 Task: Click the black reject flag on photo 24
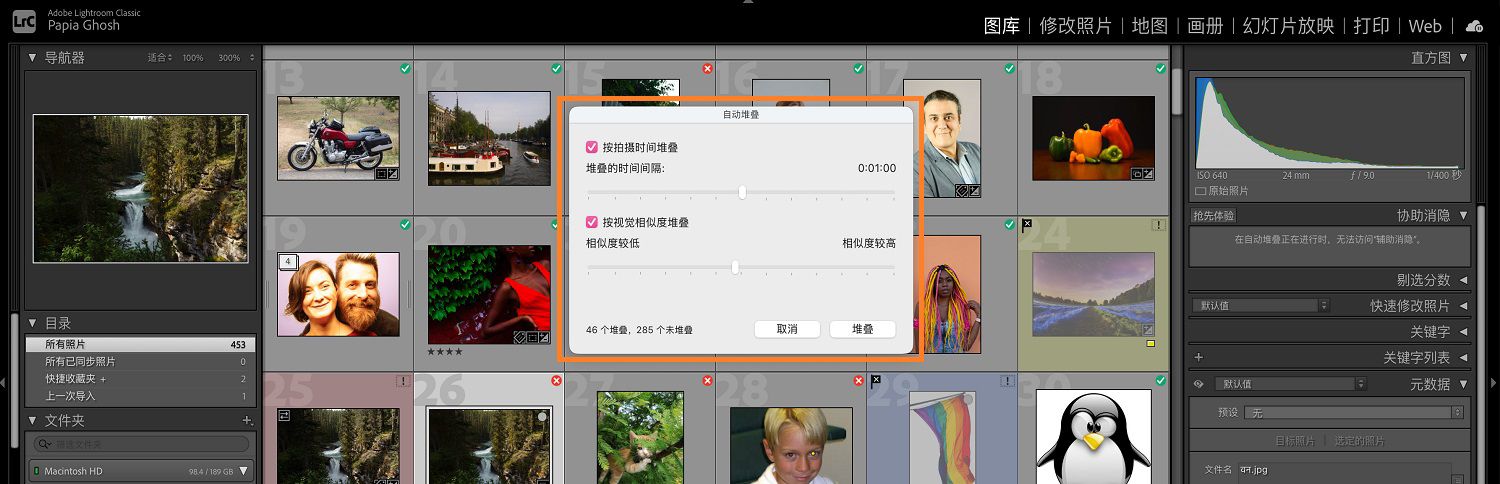[x=1027, y=224]
